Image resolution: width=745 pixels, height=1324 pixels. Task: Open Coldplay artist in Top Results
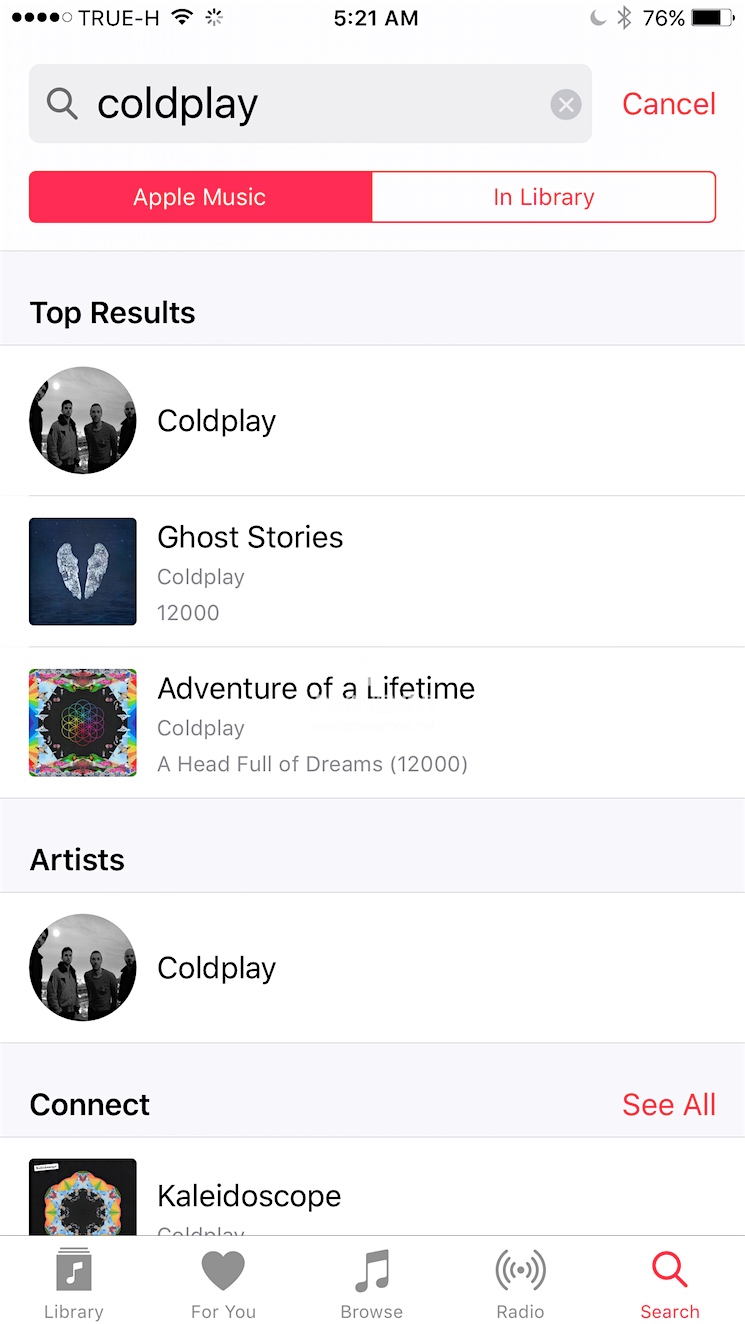tap(216, 421)
